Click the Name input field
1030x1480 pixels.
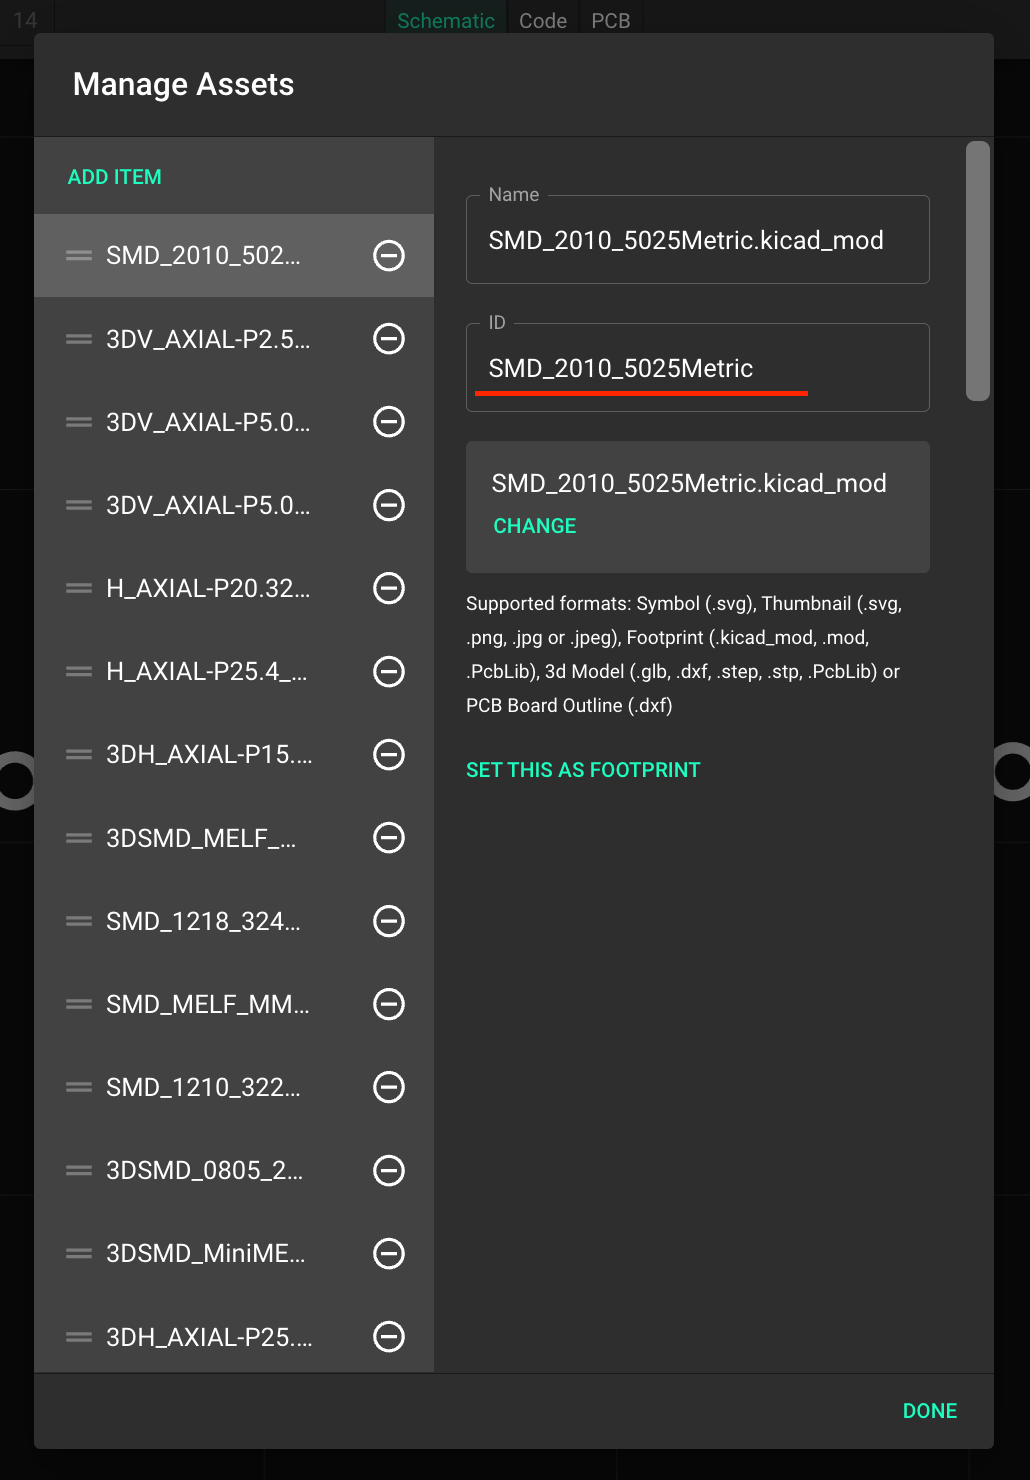[x=698, y=240]
